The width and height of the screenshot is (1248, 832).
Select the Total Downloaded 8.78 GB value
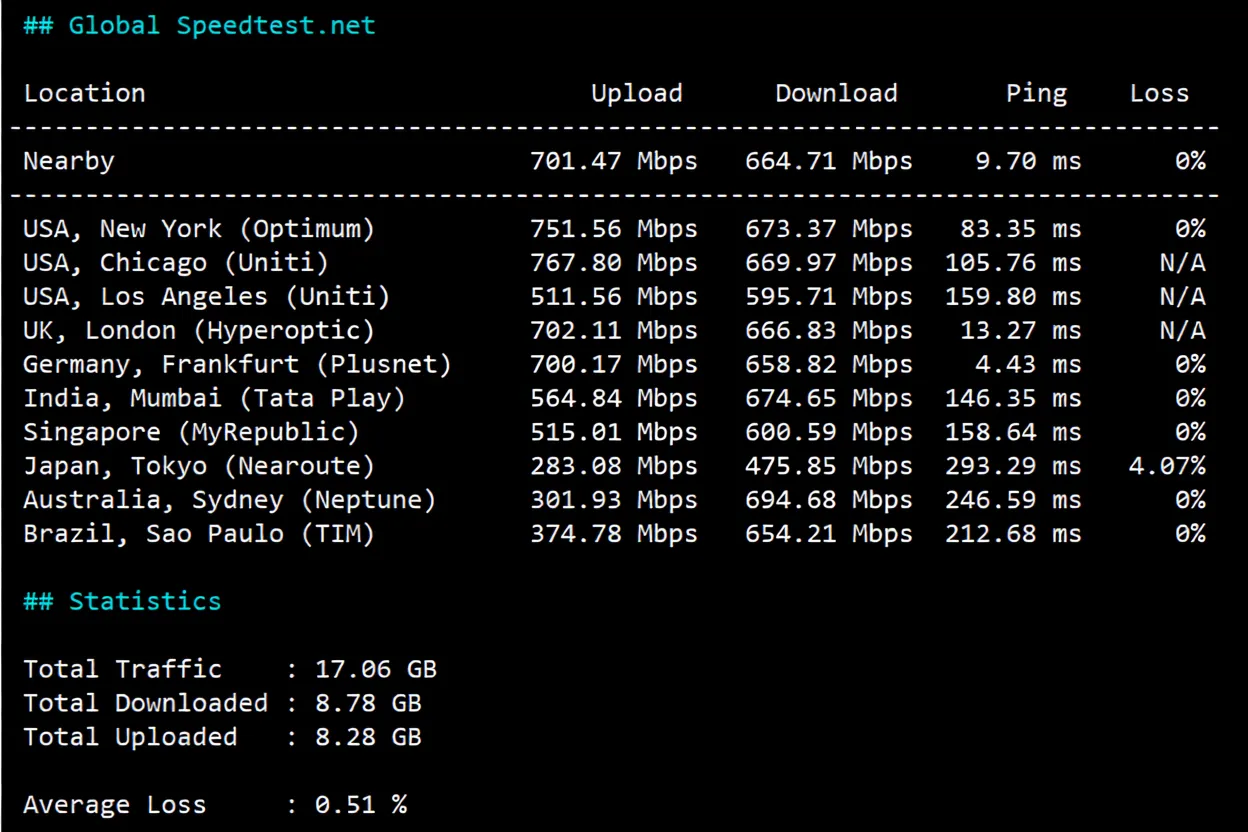pos(363,703)
